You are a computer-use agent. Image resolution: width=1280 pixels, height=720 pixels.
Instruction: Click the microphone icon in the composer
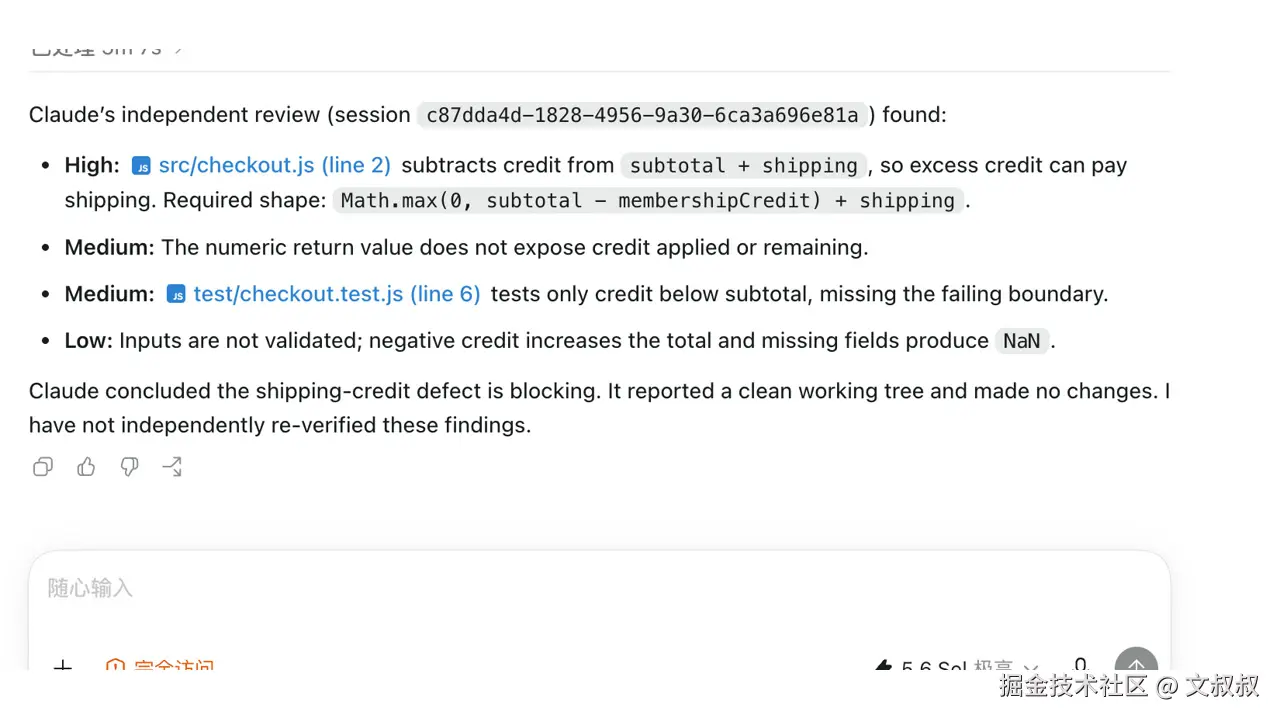(1080, 666)
